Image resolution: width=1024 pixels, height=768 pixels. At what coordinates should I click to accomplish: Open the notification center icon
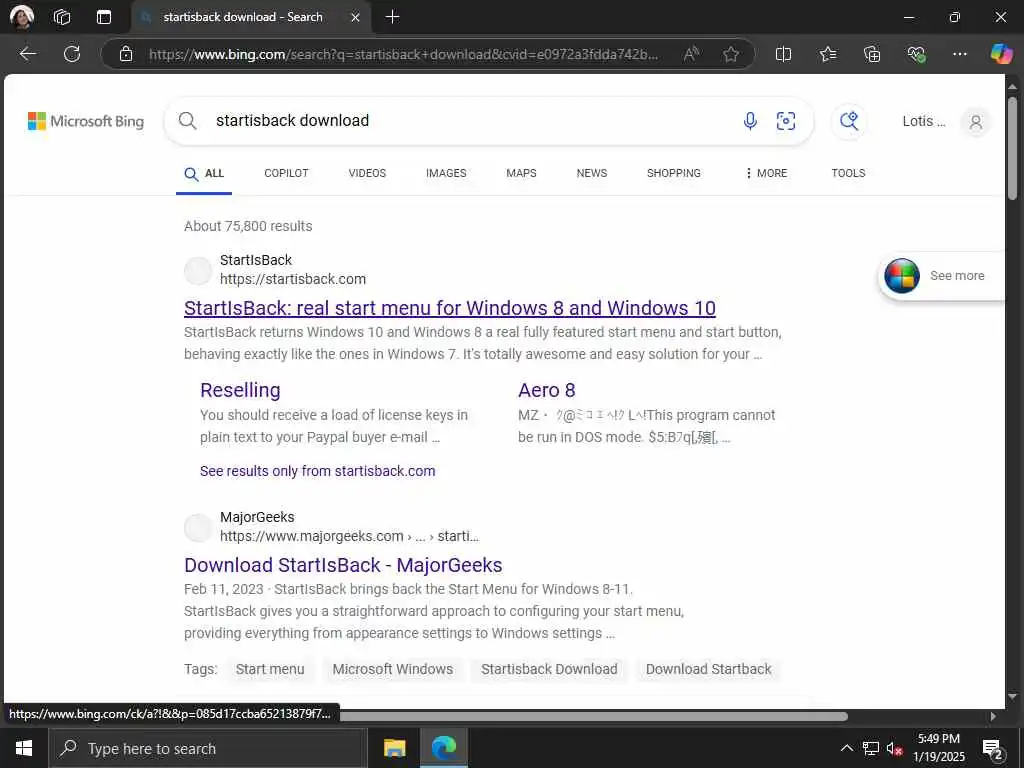993,750
